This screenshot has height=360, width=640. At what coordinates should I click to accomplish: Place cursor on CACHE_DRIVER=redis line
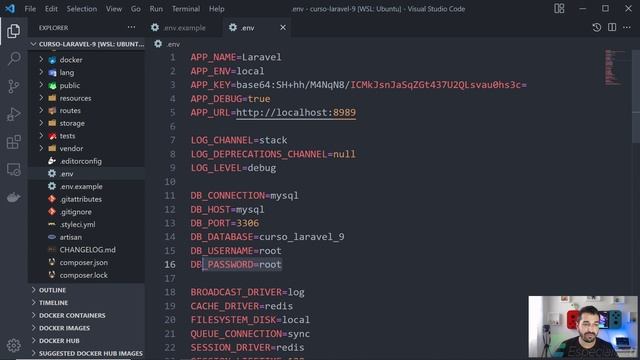[242, 306]
